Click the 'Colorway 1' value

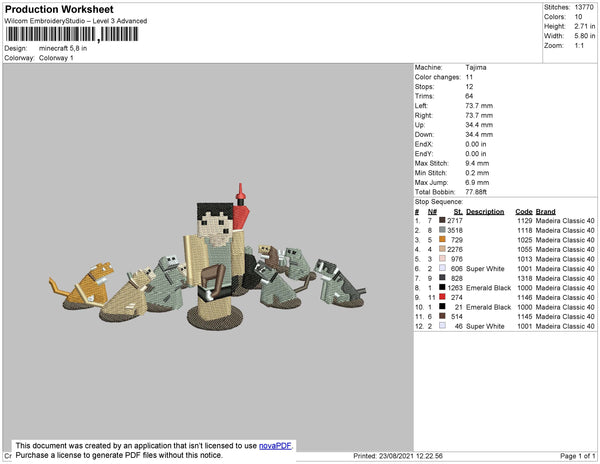(56, 58)
